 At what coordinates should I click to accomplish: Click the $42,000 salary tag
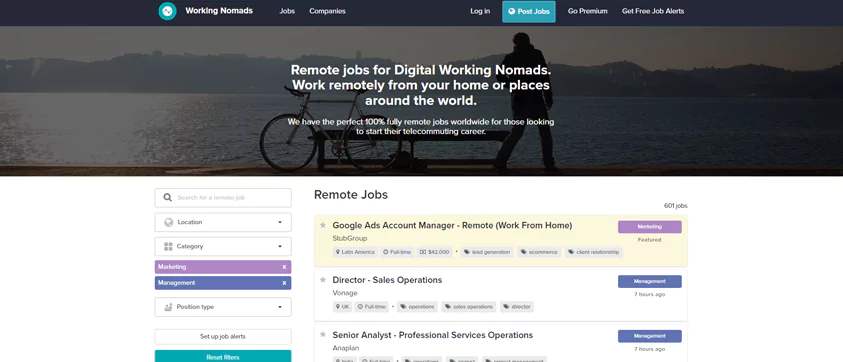point(434,252)
